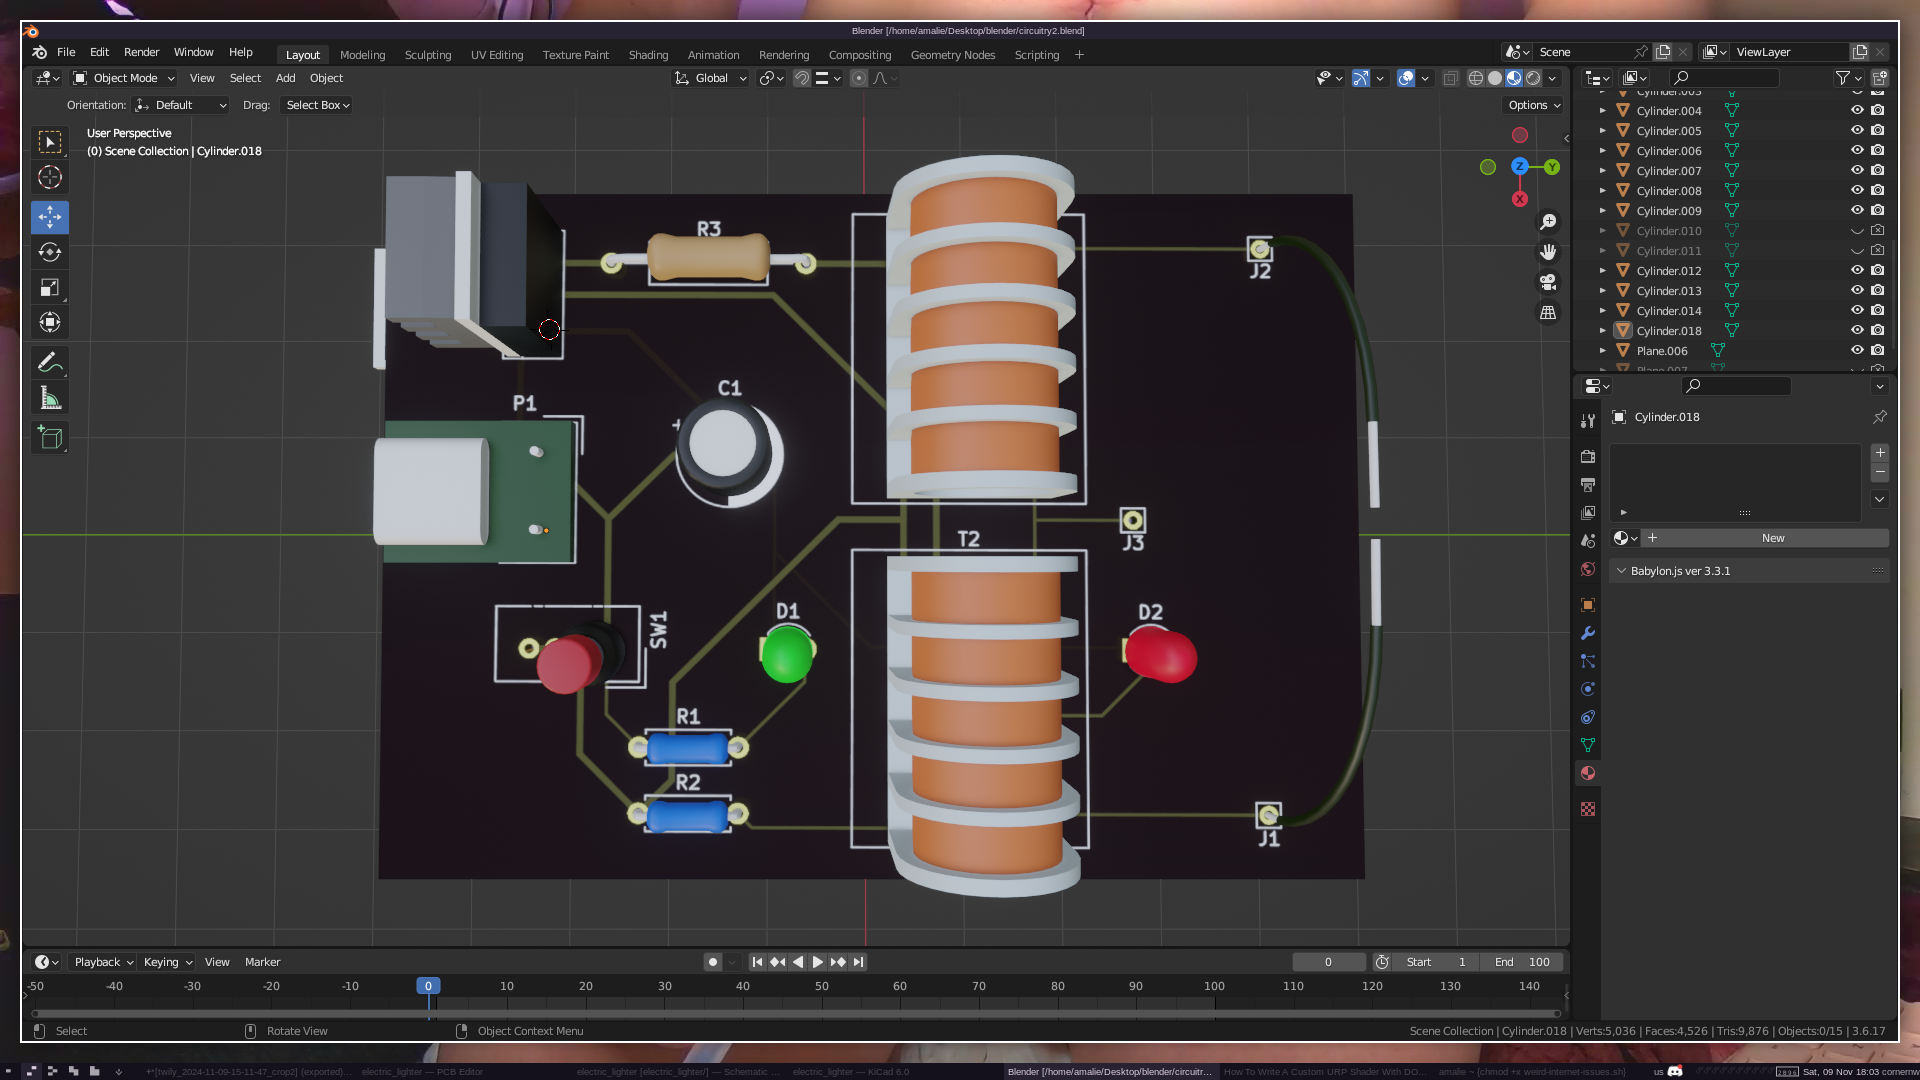Open the Select Box drag dropdown
1920x1080 pixels.
[x=317, y=105]
